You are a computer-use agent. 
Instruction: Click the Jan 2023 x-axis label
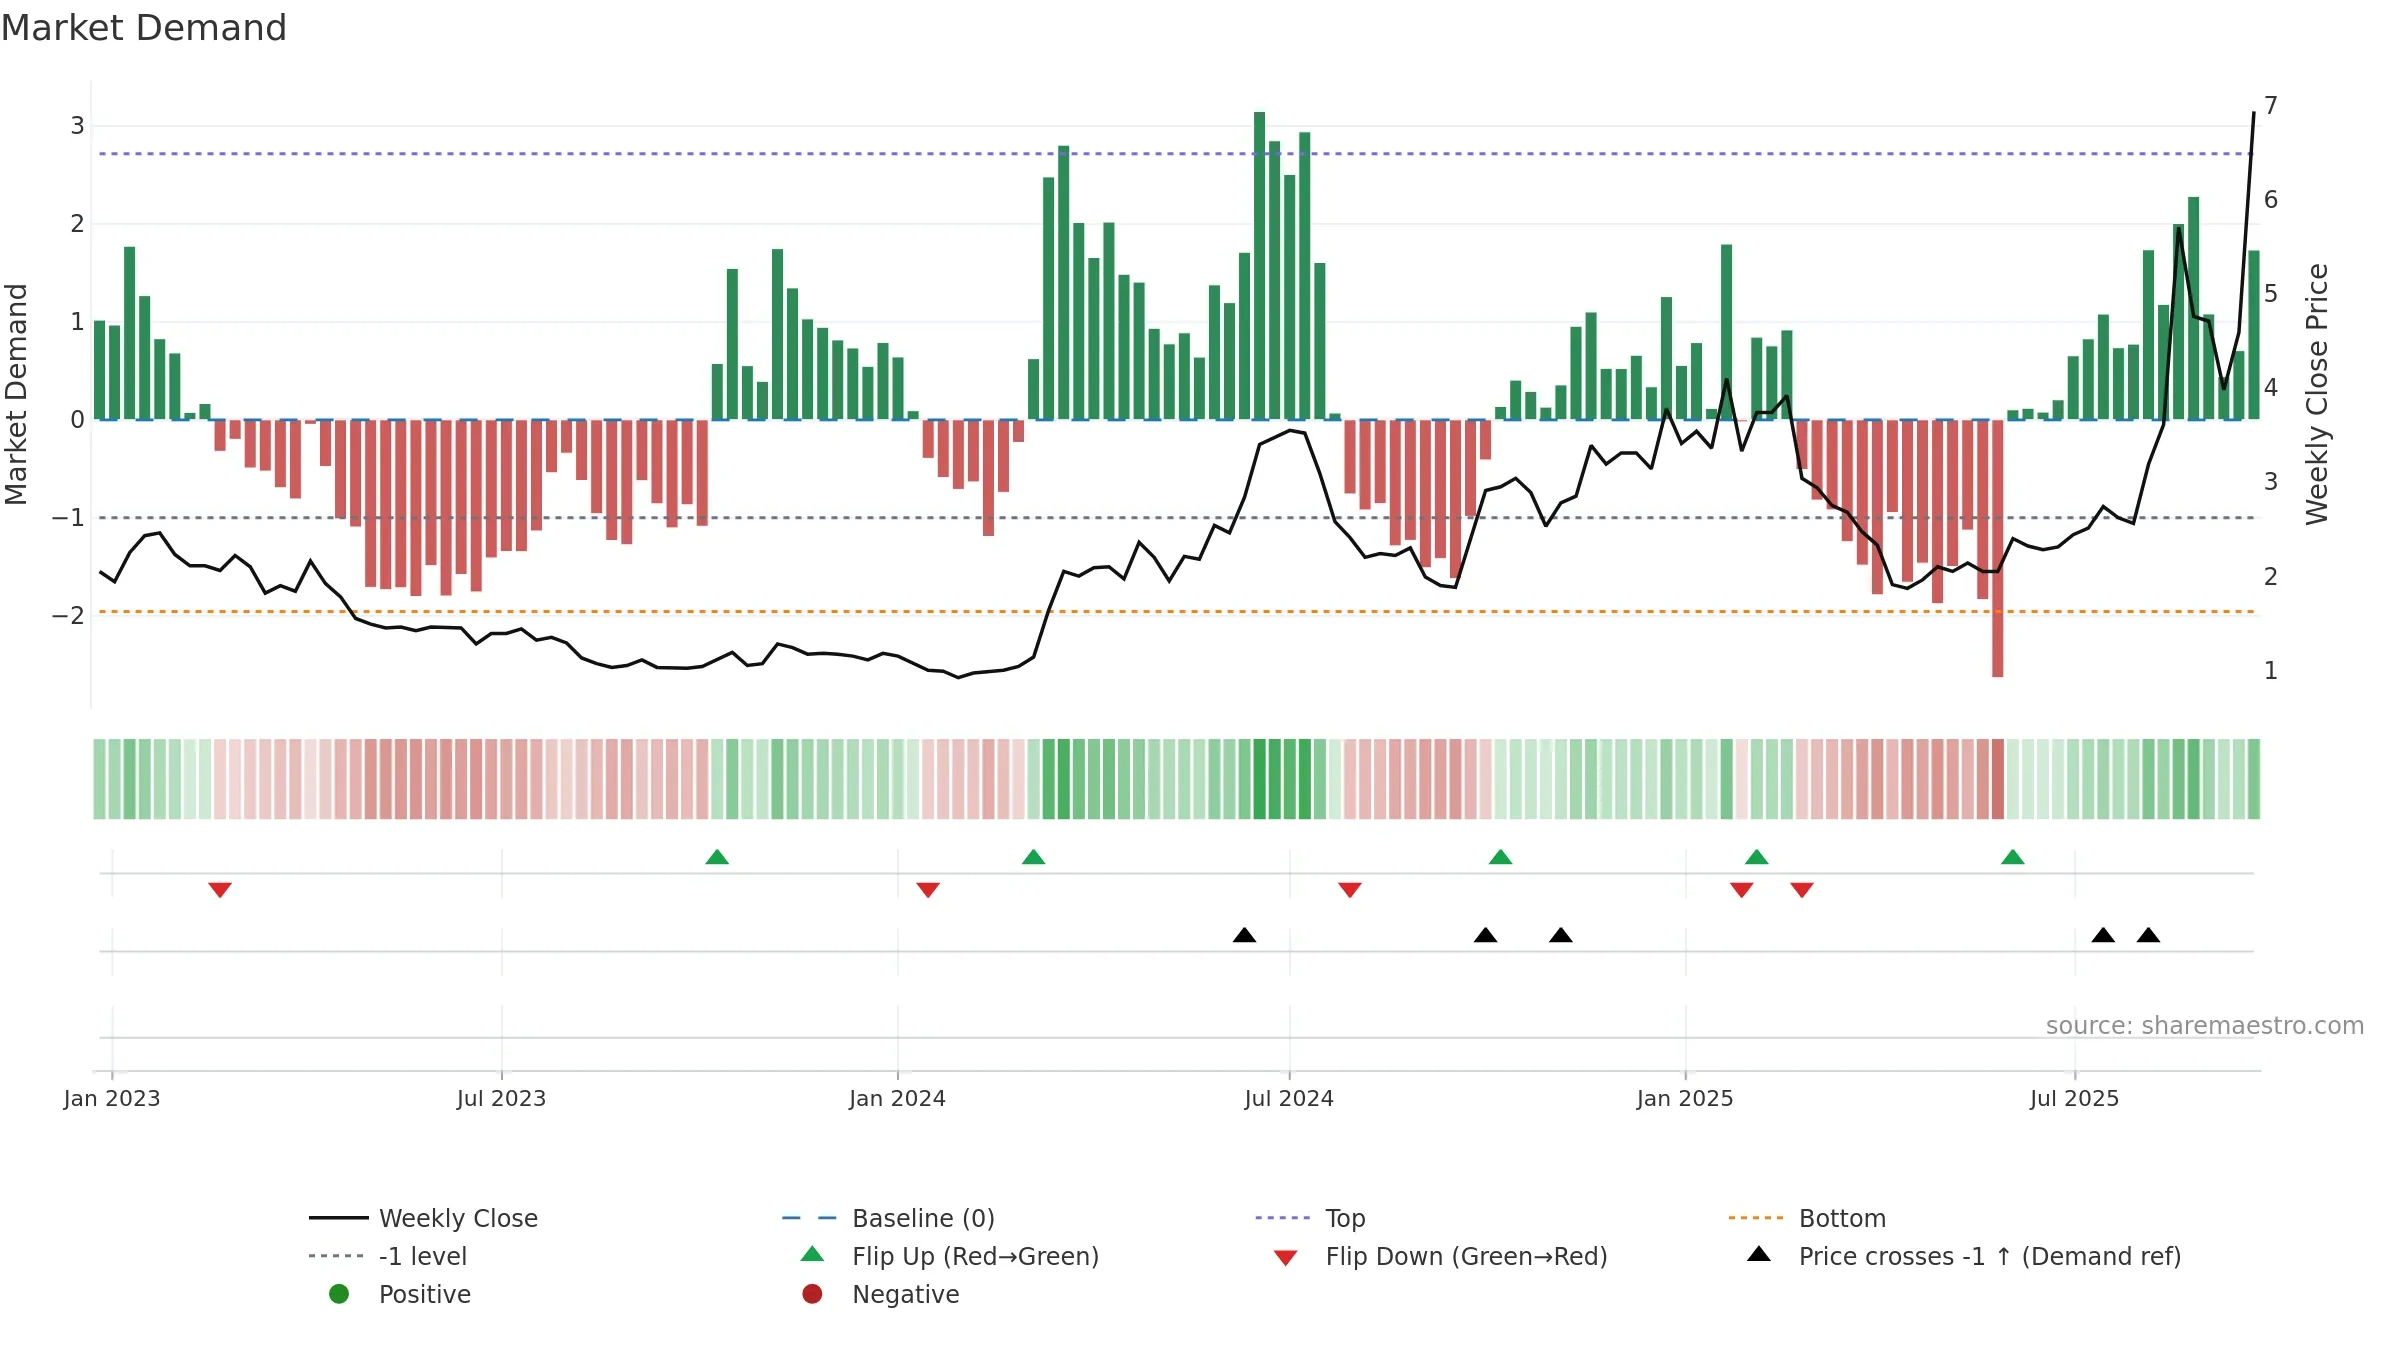[112, 1099]
